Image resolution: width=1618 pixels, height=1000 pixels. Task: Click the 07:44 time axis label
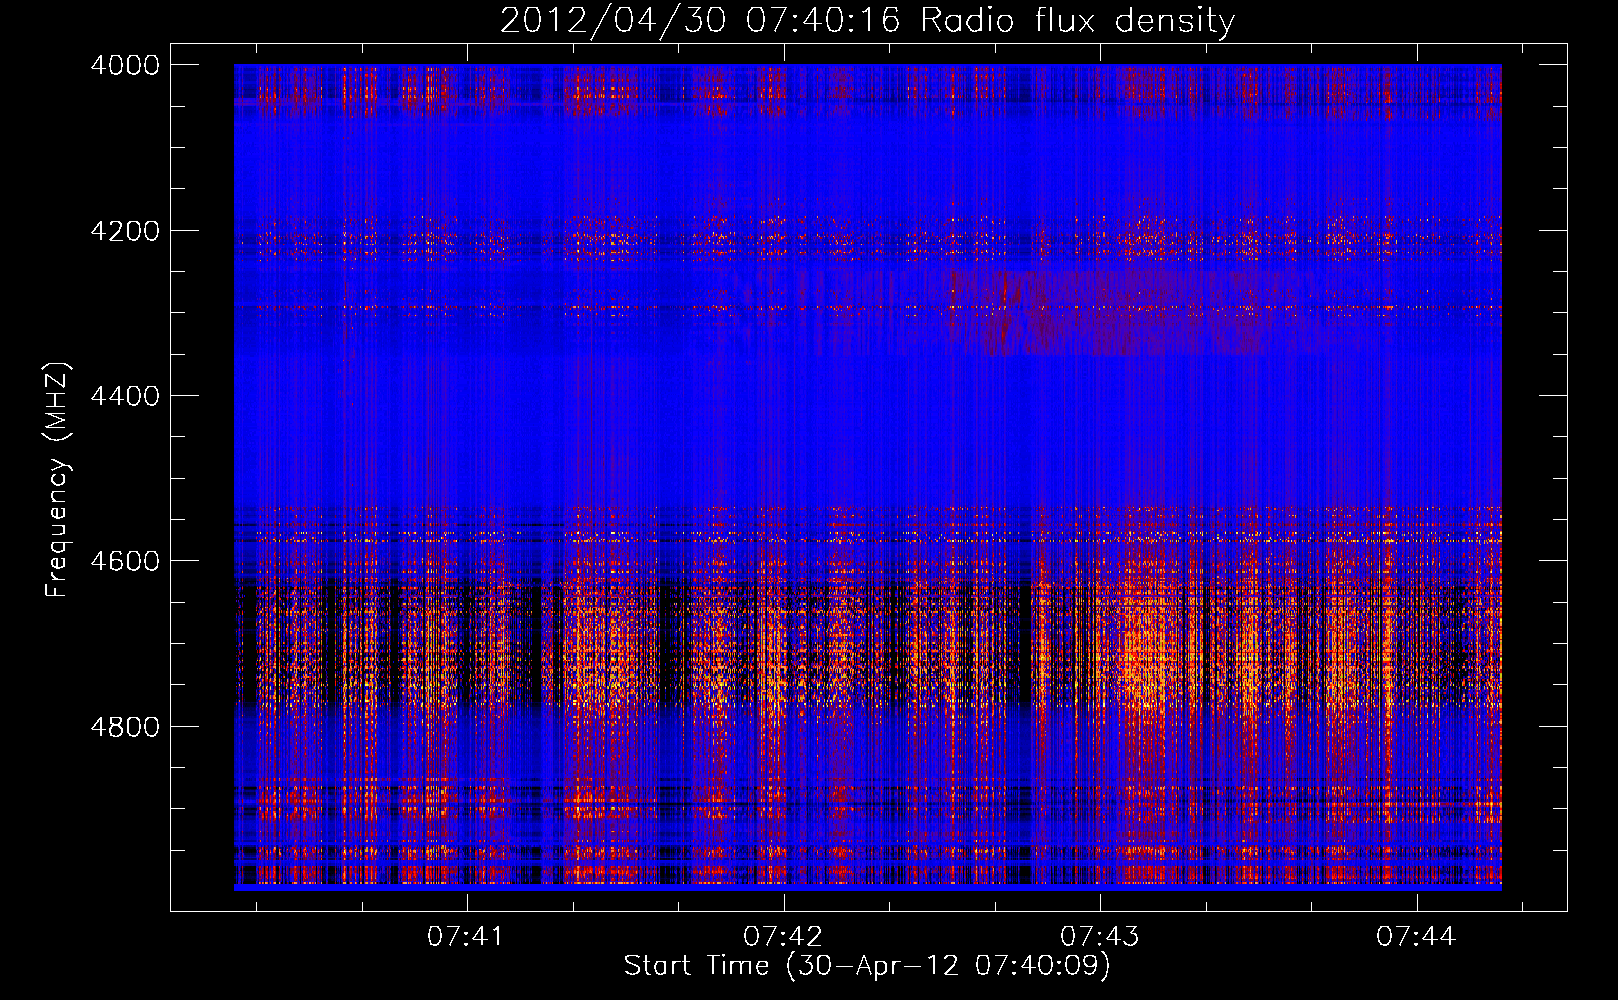coord(1415,936)
